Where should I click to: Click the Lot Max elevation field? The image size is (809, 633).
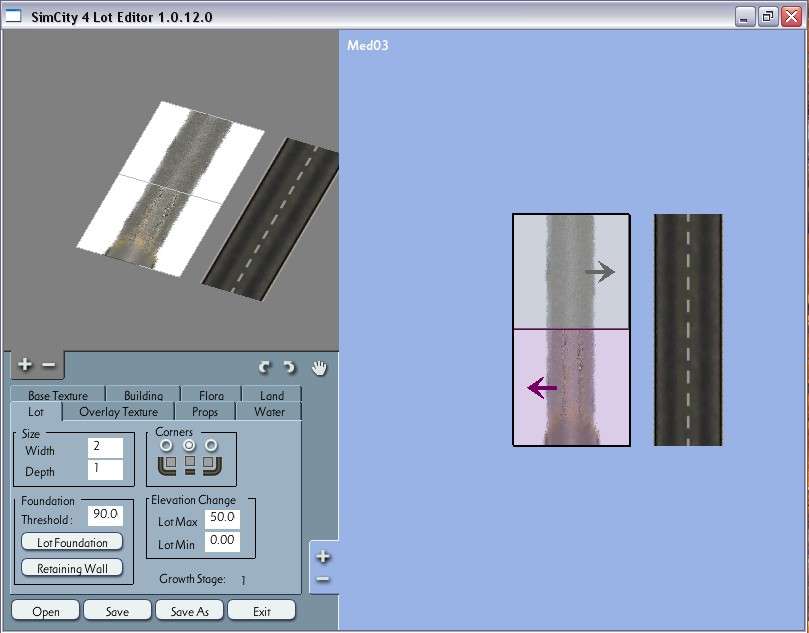tap(222, 518)
